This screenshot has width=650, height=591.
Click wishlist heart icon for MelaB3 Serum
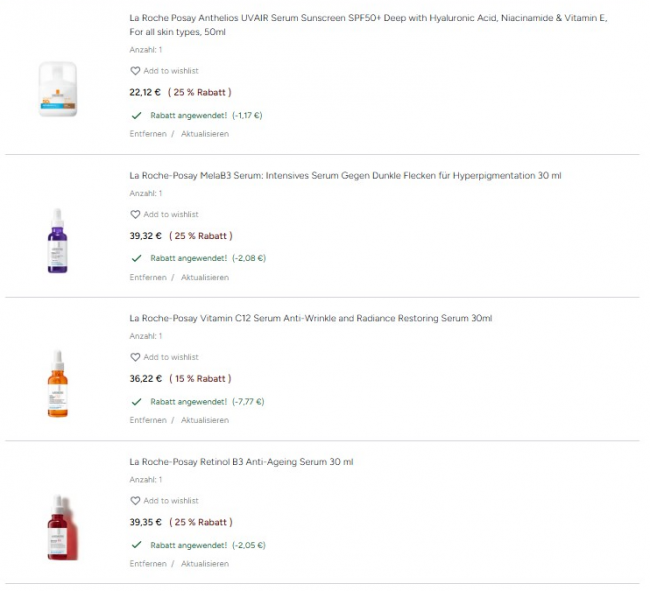click(x=135, y=214)
